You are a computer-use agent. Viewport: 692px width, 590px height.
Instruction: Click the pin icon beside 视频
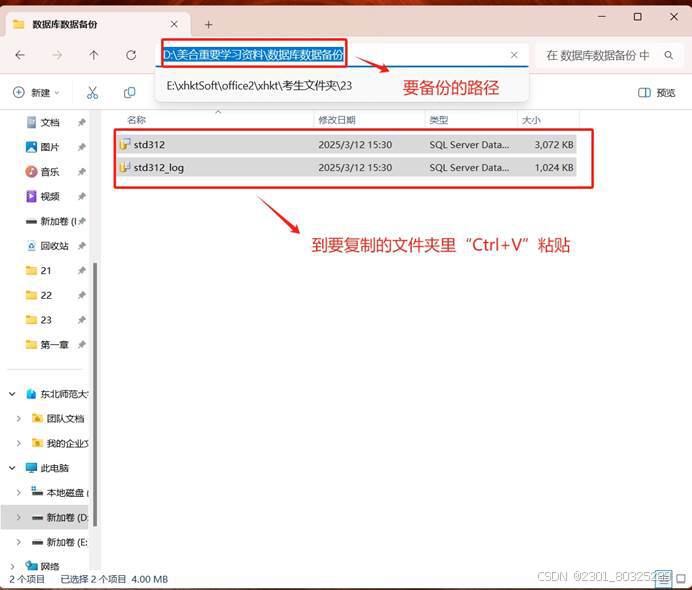[x=82, y=196]
